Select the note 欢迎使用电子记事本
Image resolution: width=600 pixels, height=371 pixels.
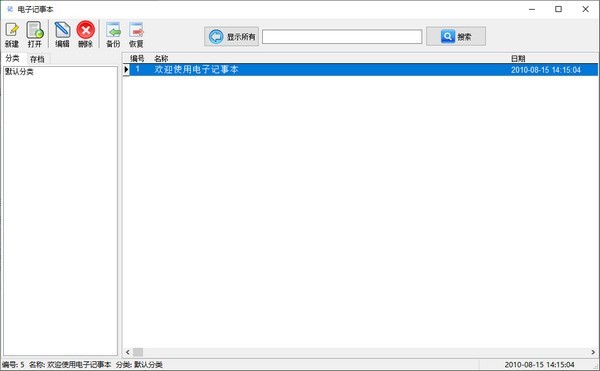(x=196, y=70)
